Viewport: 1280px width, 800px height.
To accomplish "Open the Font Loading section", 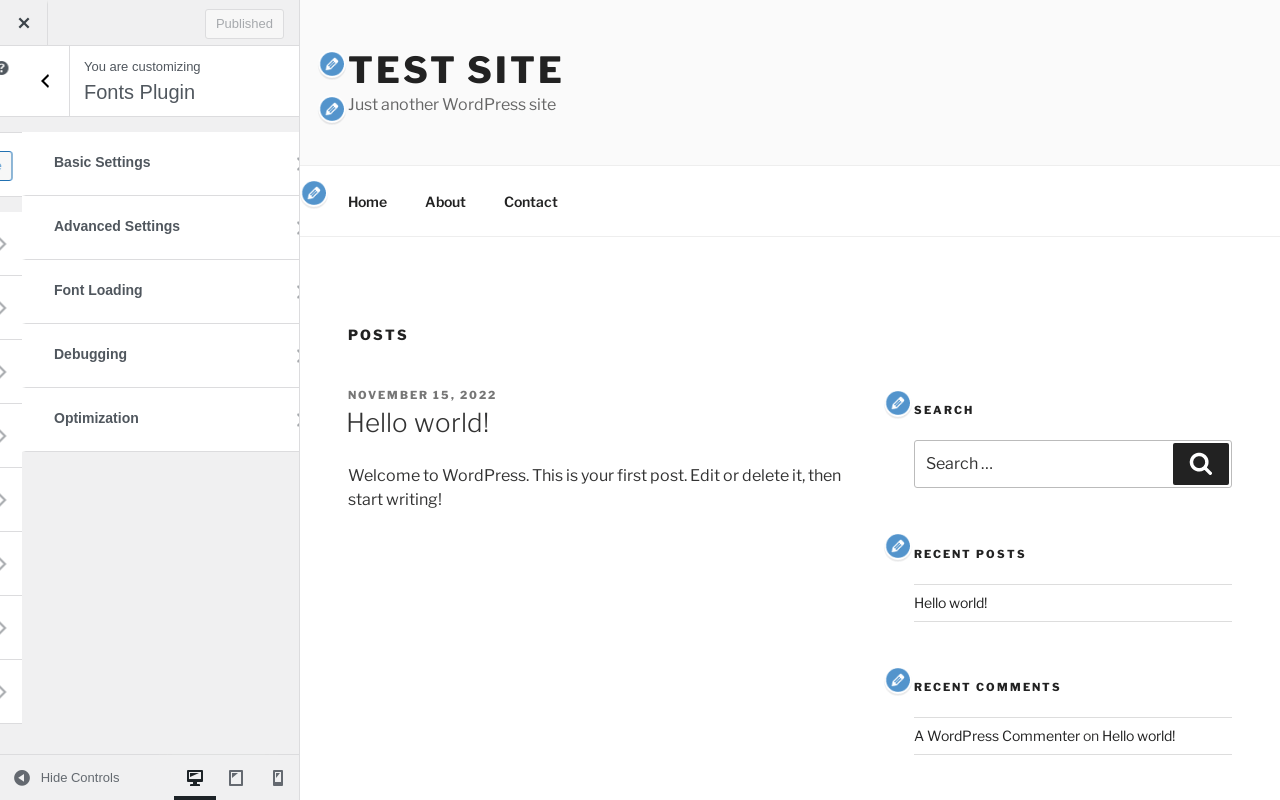I will coord(160,291).
